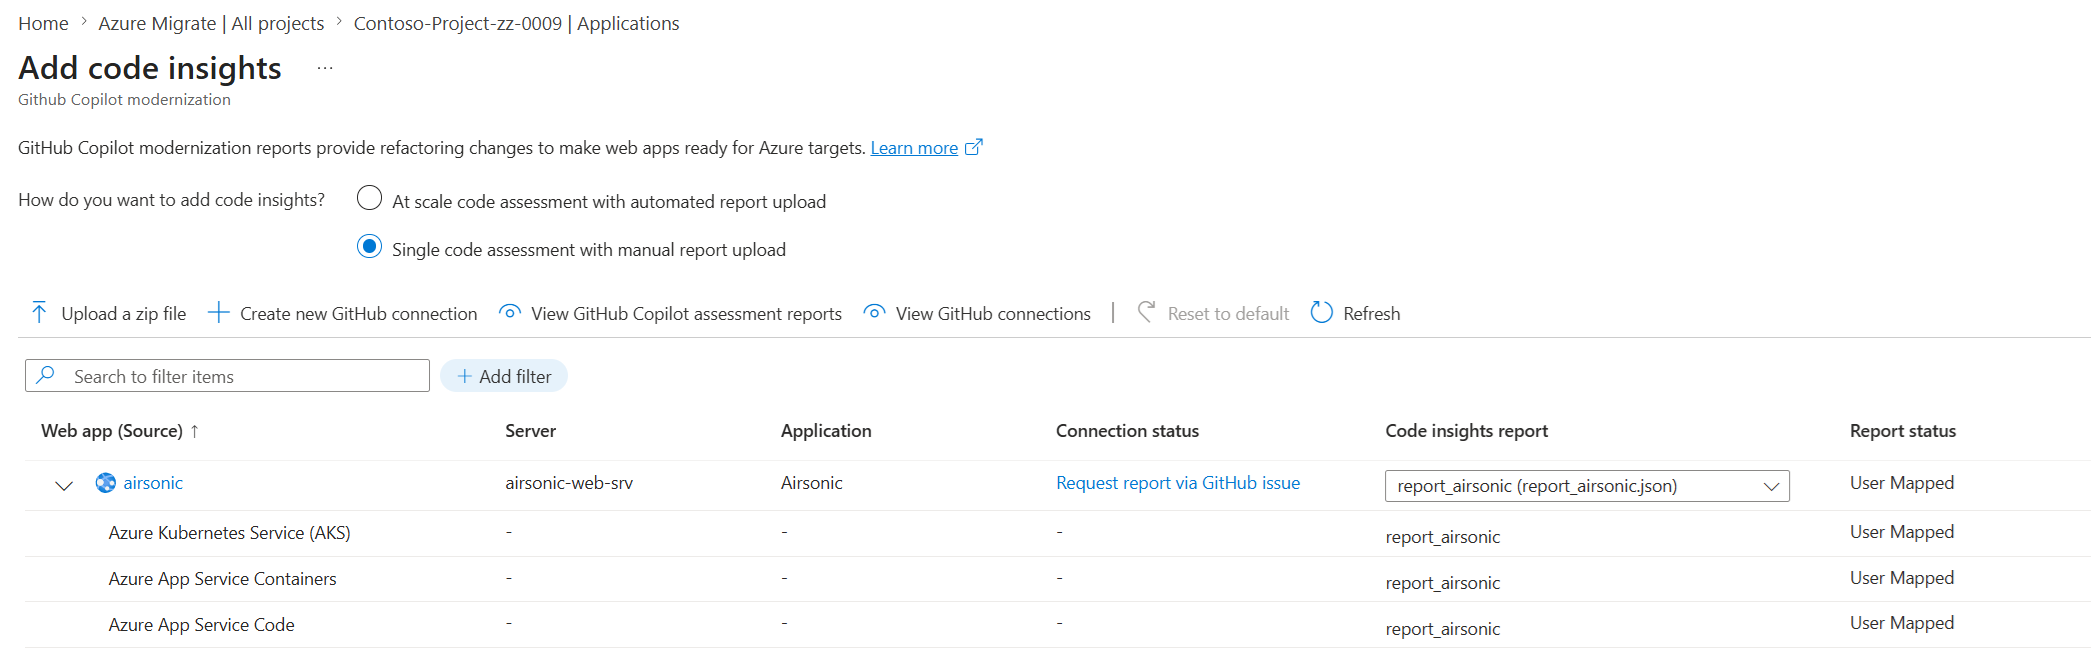Open the report_airsonic code insights report dropdown
2091x655 pixels.
coord(1587,486)
